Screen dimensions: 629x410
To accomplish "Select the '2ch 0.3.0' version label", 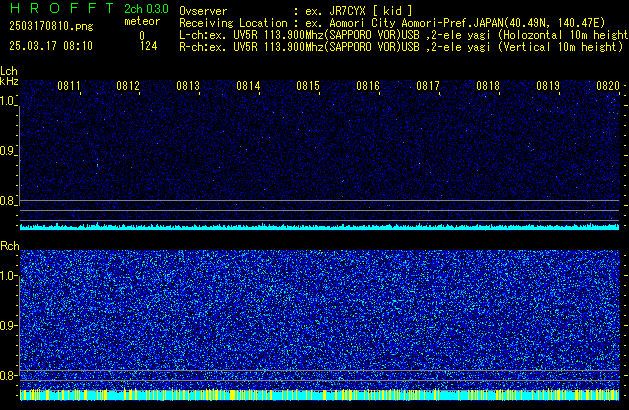I will point(146,9).
